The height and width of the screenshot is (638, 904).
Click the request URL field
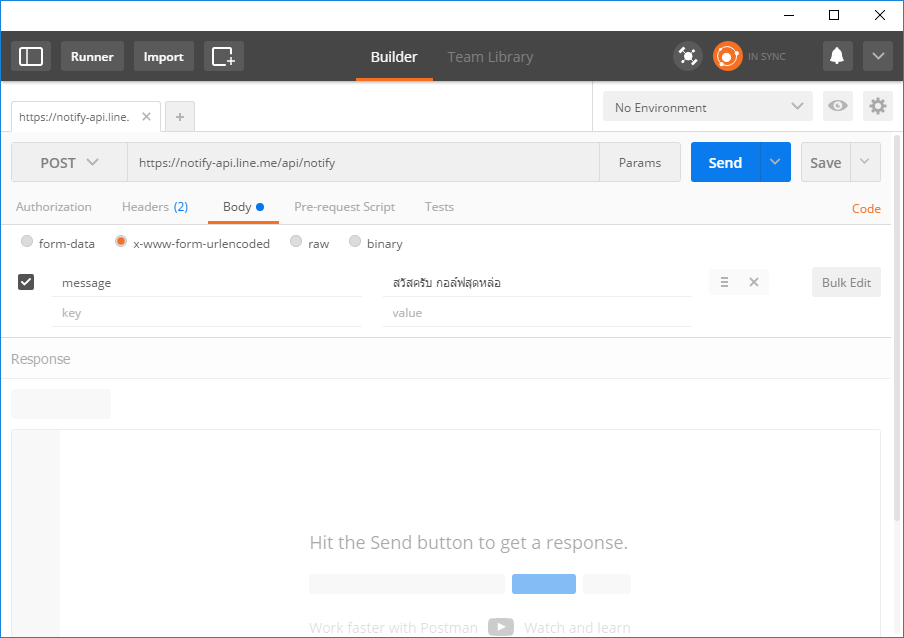[363, 163]
